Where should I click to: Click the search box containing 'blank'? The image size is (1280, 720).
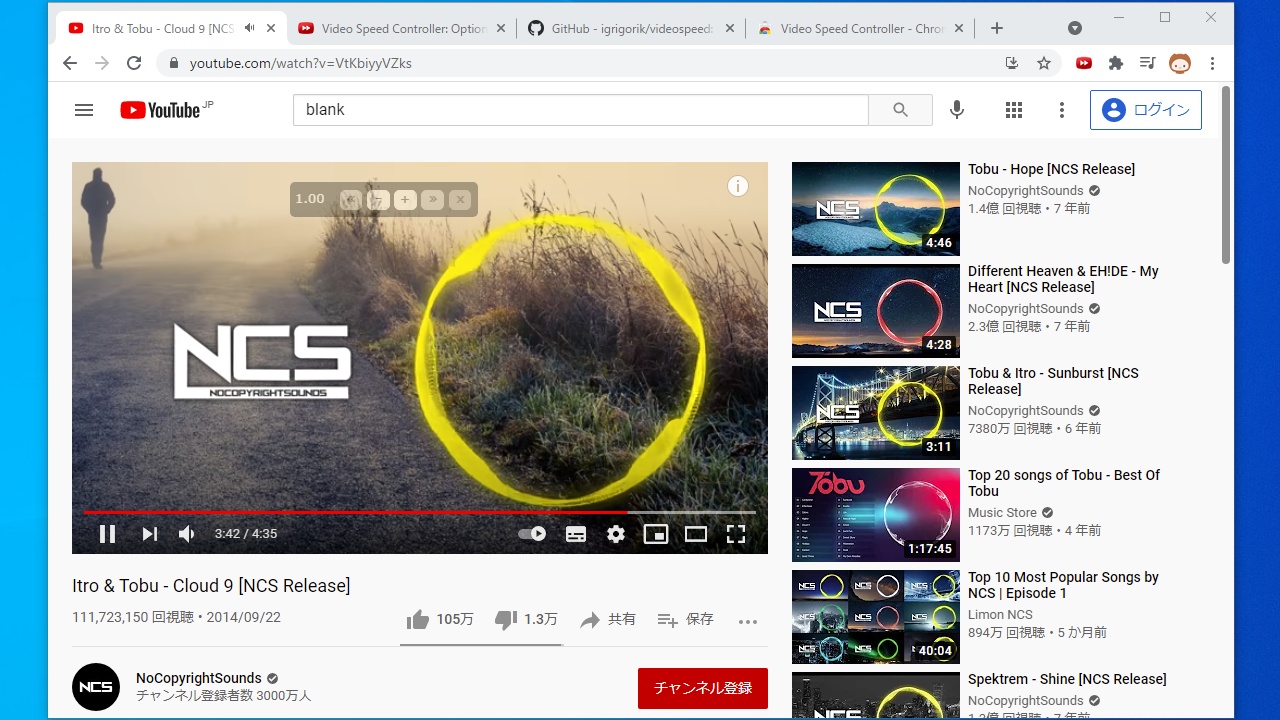point(580,110)
